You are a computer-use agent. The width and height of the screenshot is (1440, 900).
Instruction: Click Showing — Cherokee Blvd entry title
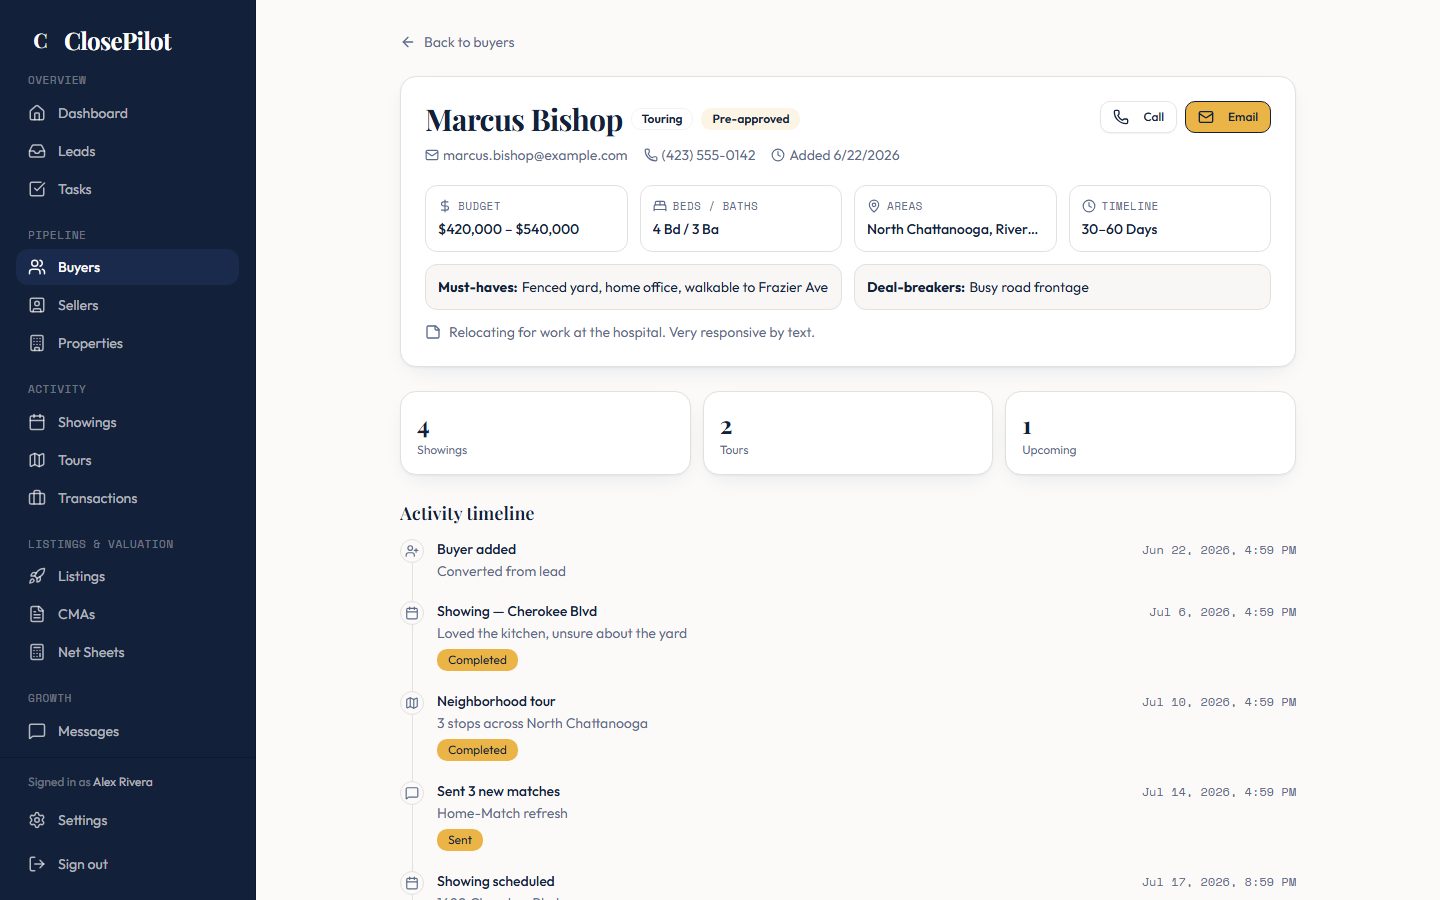(517, 611)
